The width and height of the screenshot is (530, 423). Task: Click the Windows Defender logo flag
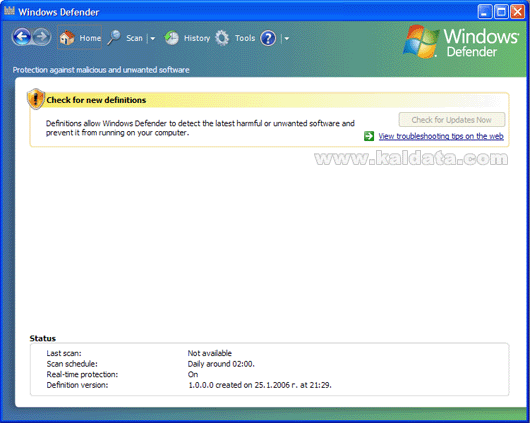pyautogui.click(x=421, y=41)
